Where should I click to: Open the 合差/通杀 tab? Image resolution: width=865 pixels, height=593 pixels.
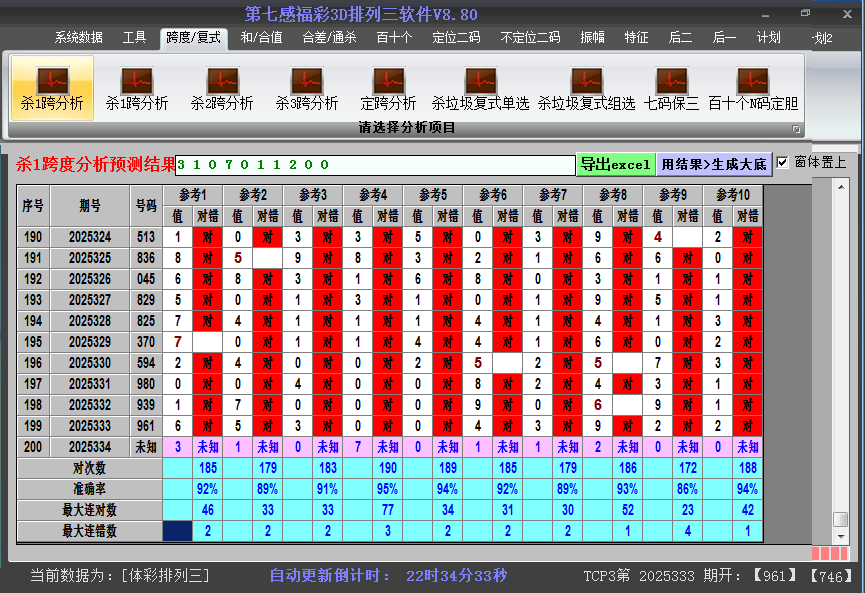329,38
